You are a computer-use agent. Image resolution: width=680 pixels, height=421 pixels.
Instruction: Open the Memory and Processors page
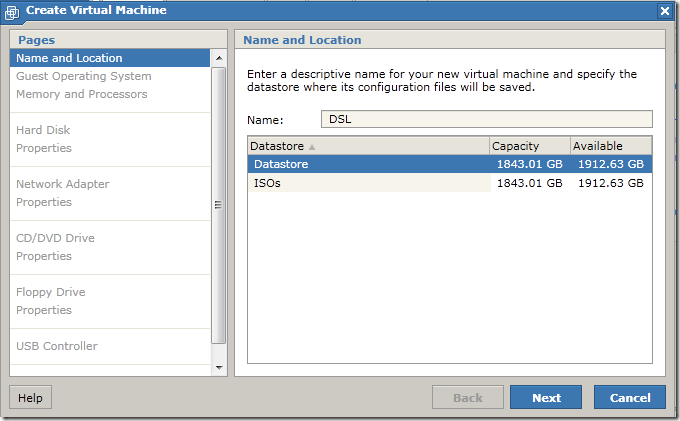pyautogui.click(x=82, y=94)
